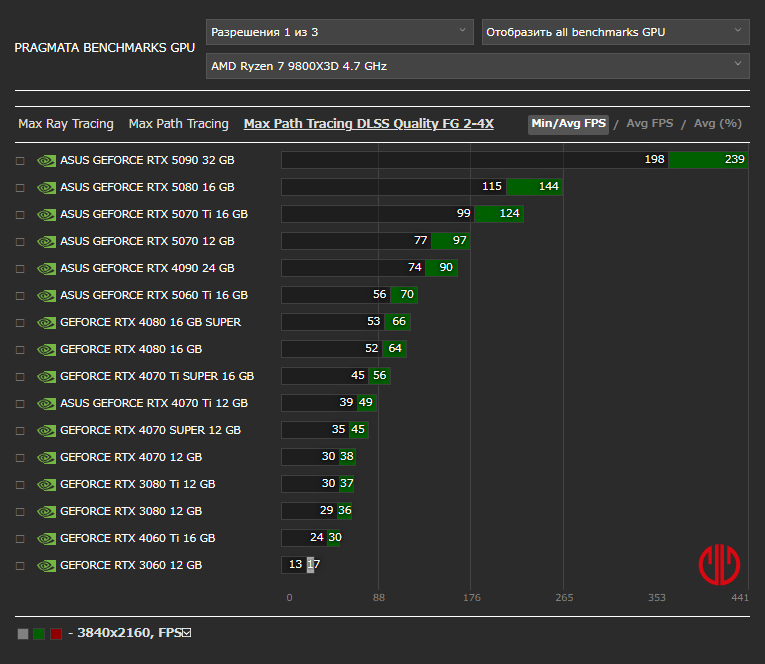765x664 pixels.
Task: Show the Avg FPS view
Action: [649, 124]
